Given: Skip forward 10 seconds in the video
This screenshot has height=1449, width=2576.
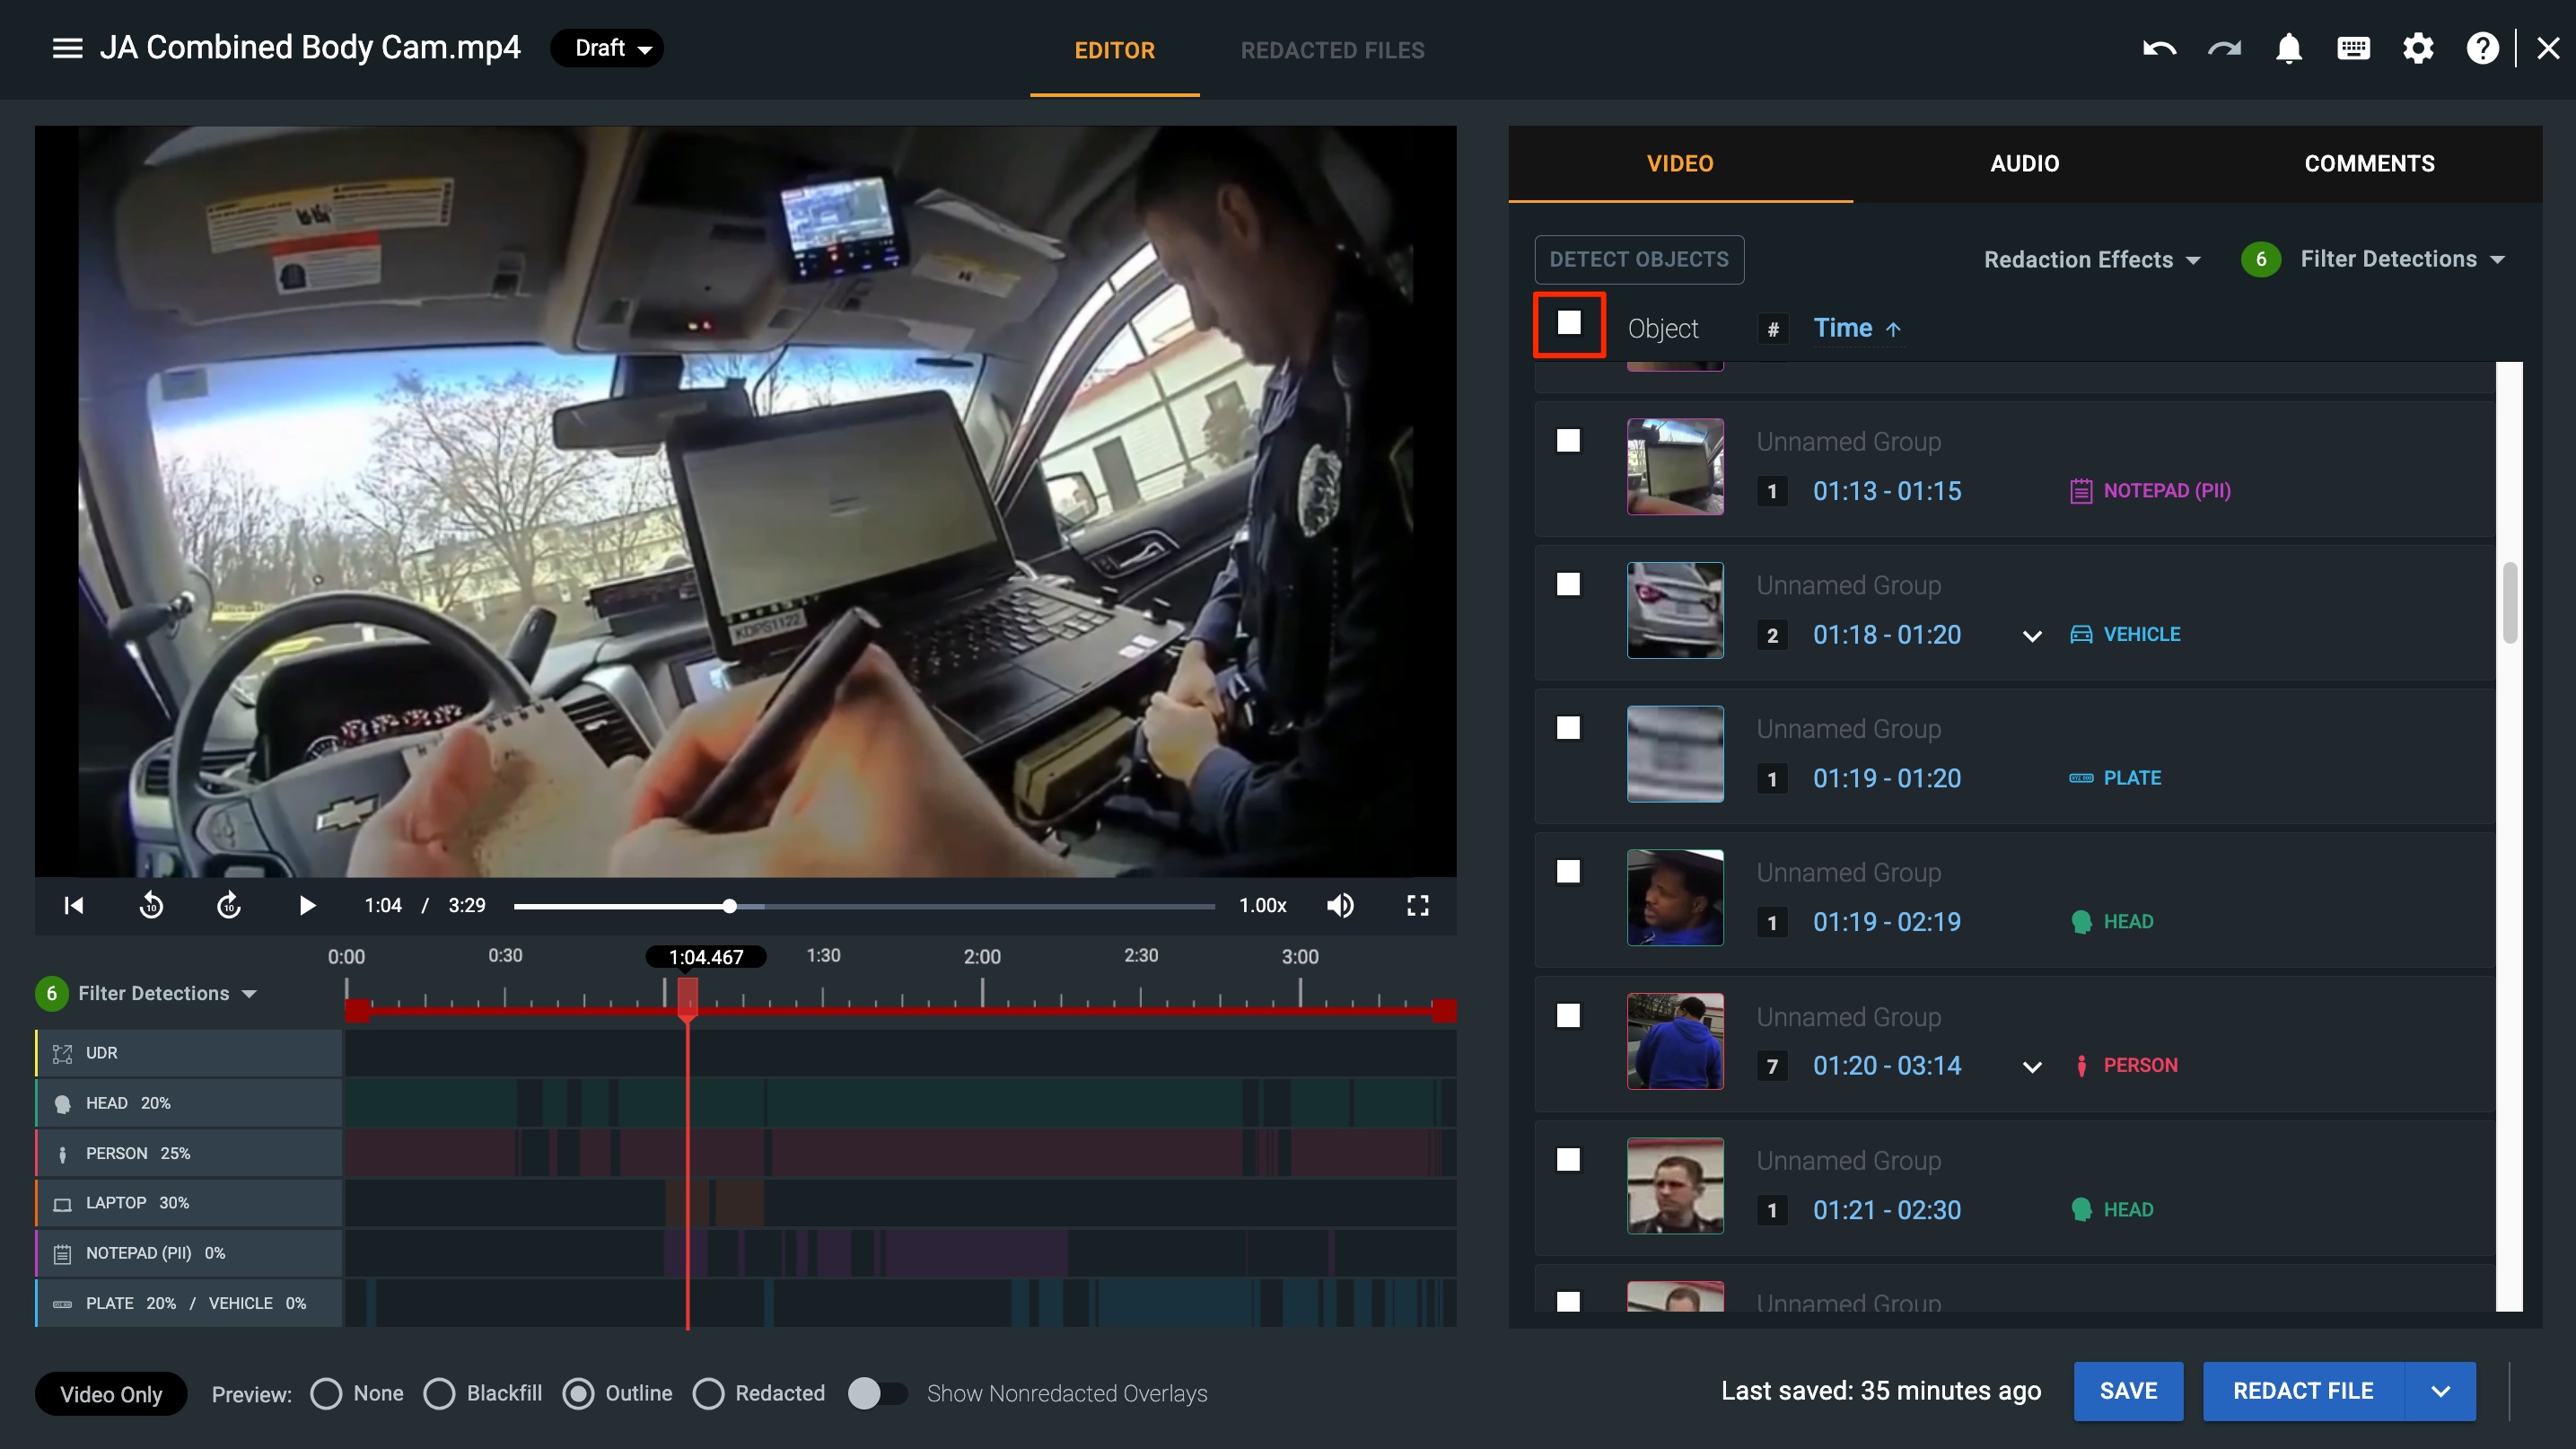Looking at the screenshot, I should click(229, 905).
